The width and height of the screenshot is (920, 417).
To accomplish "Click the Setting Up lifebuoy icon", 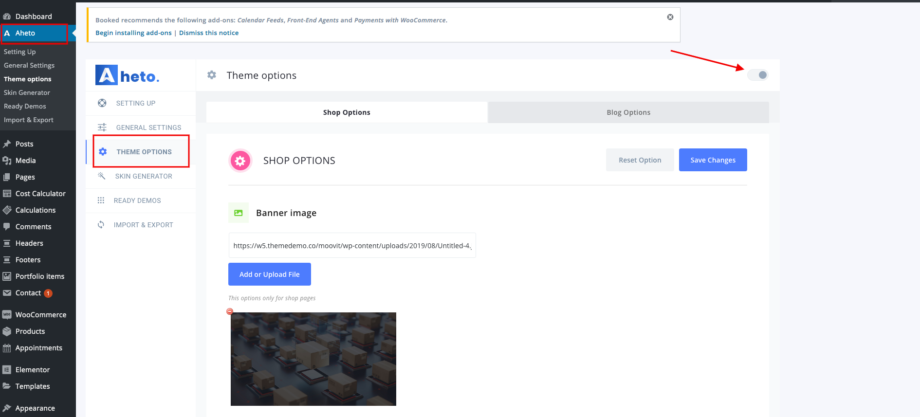I will coord(102,103).
